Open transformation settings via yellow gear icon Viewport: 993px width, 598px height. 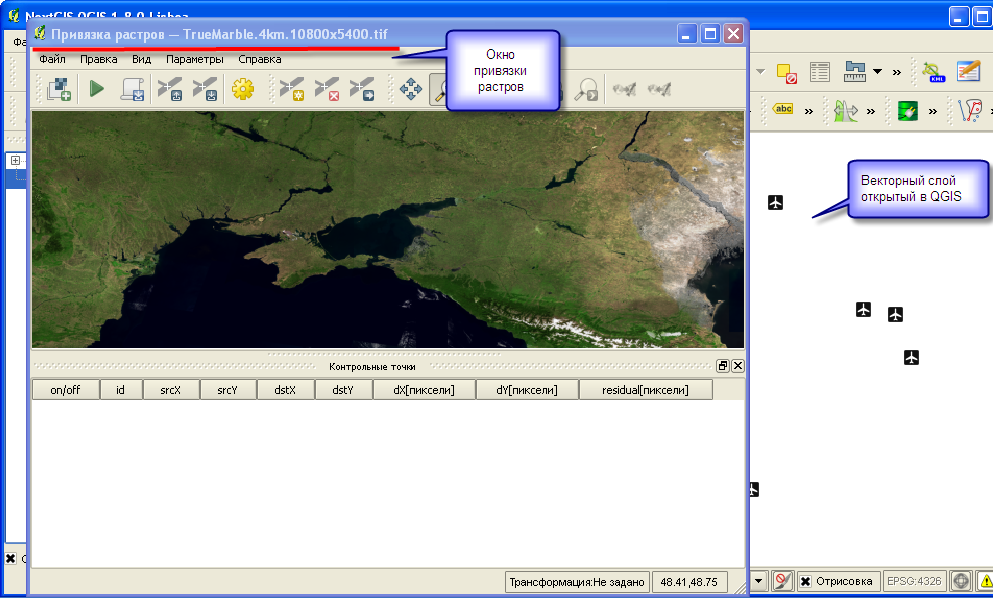point(242,89)
